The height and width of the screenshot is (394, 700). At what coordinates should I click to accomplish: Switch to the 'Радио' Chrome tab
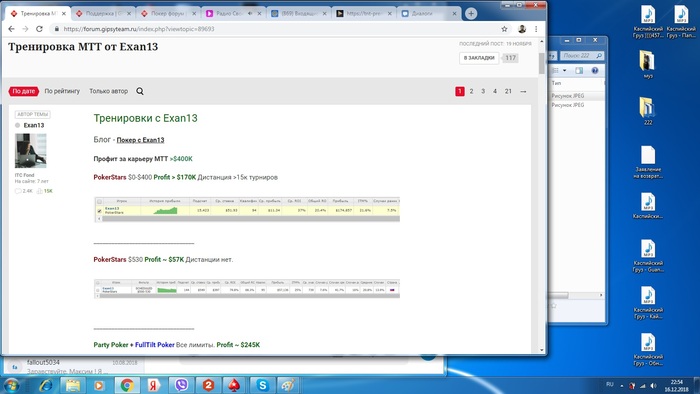click(233, 14)
